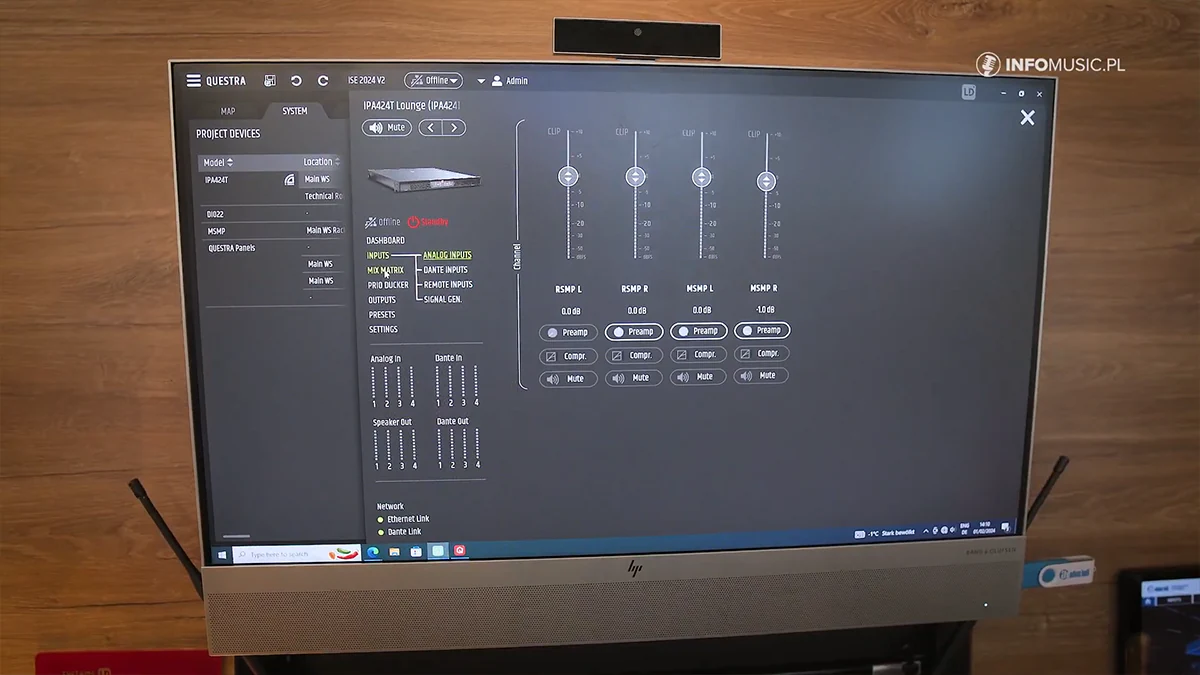The image size is (1200, 675).
Task: Save the project with the disk icon
Action: pyautogui.click(x=270, y=81)
